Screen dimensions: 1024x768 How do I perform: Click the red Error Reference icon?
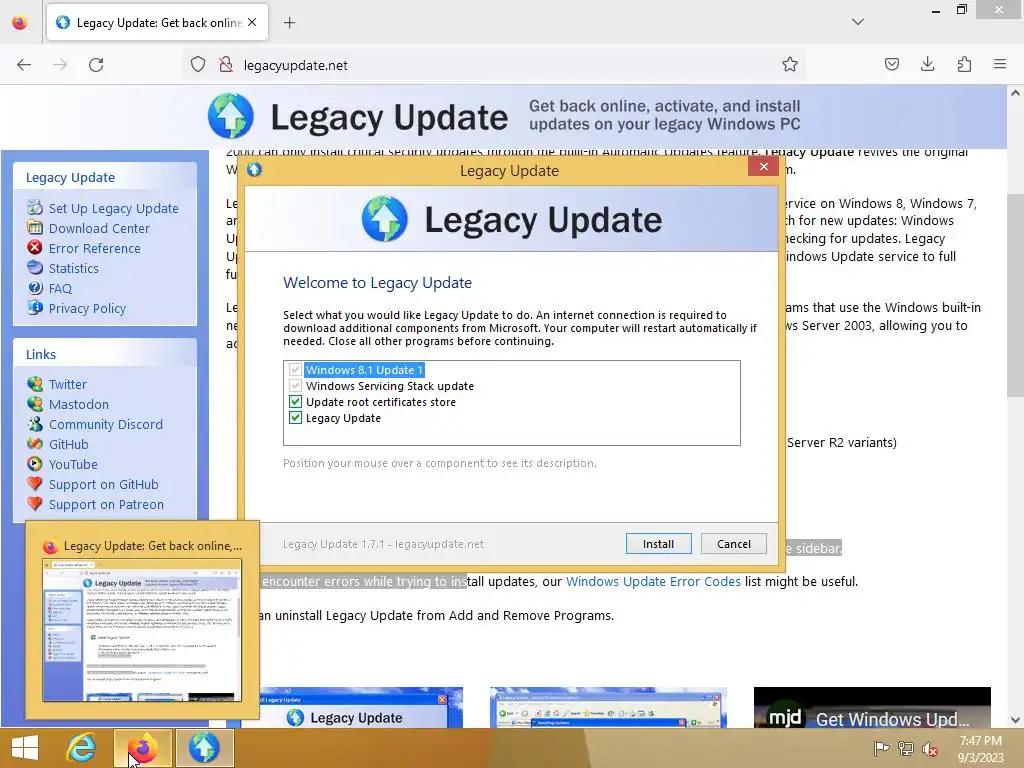(x=35, y=248)
